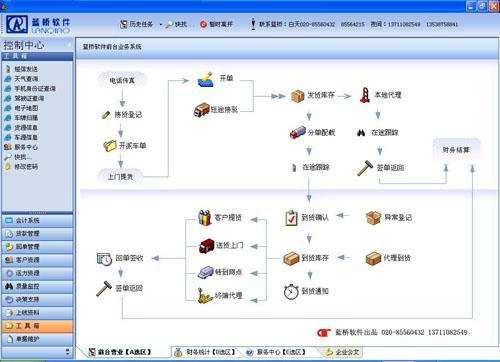The width and height of the screenshot is (500, 362).
Task: Click the 财务结算 rounded button
Action: click(x=456, y=150)
